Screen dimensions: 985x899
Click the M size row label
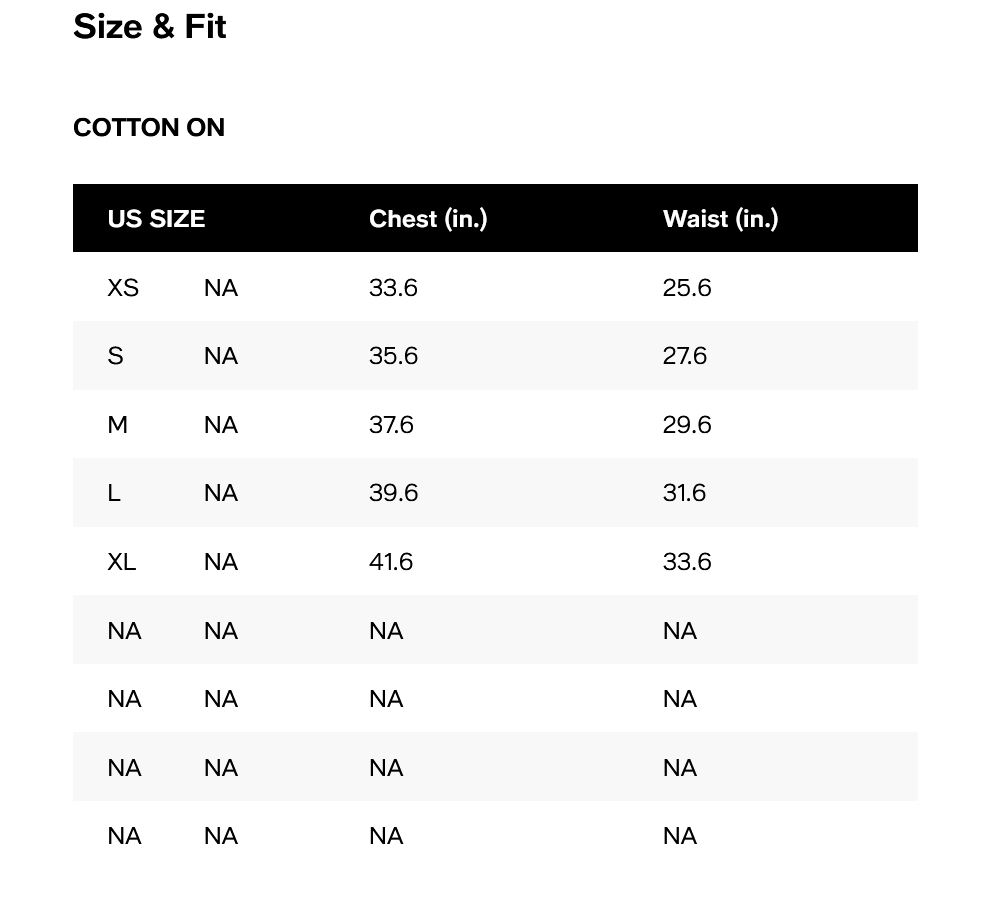[118, 425]
